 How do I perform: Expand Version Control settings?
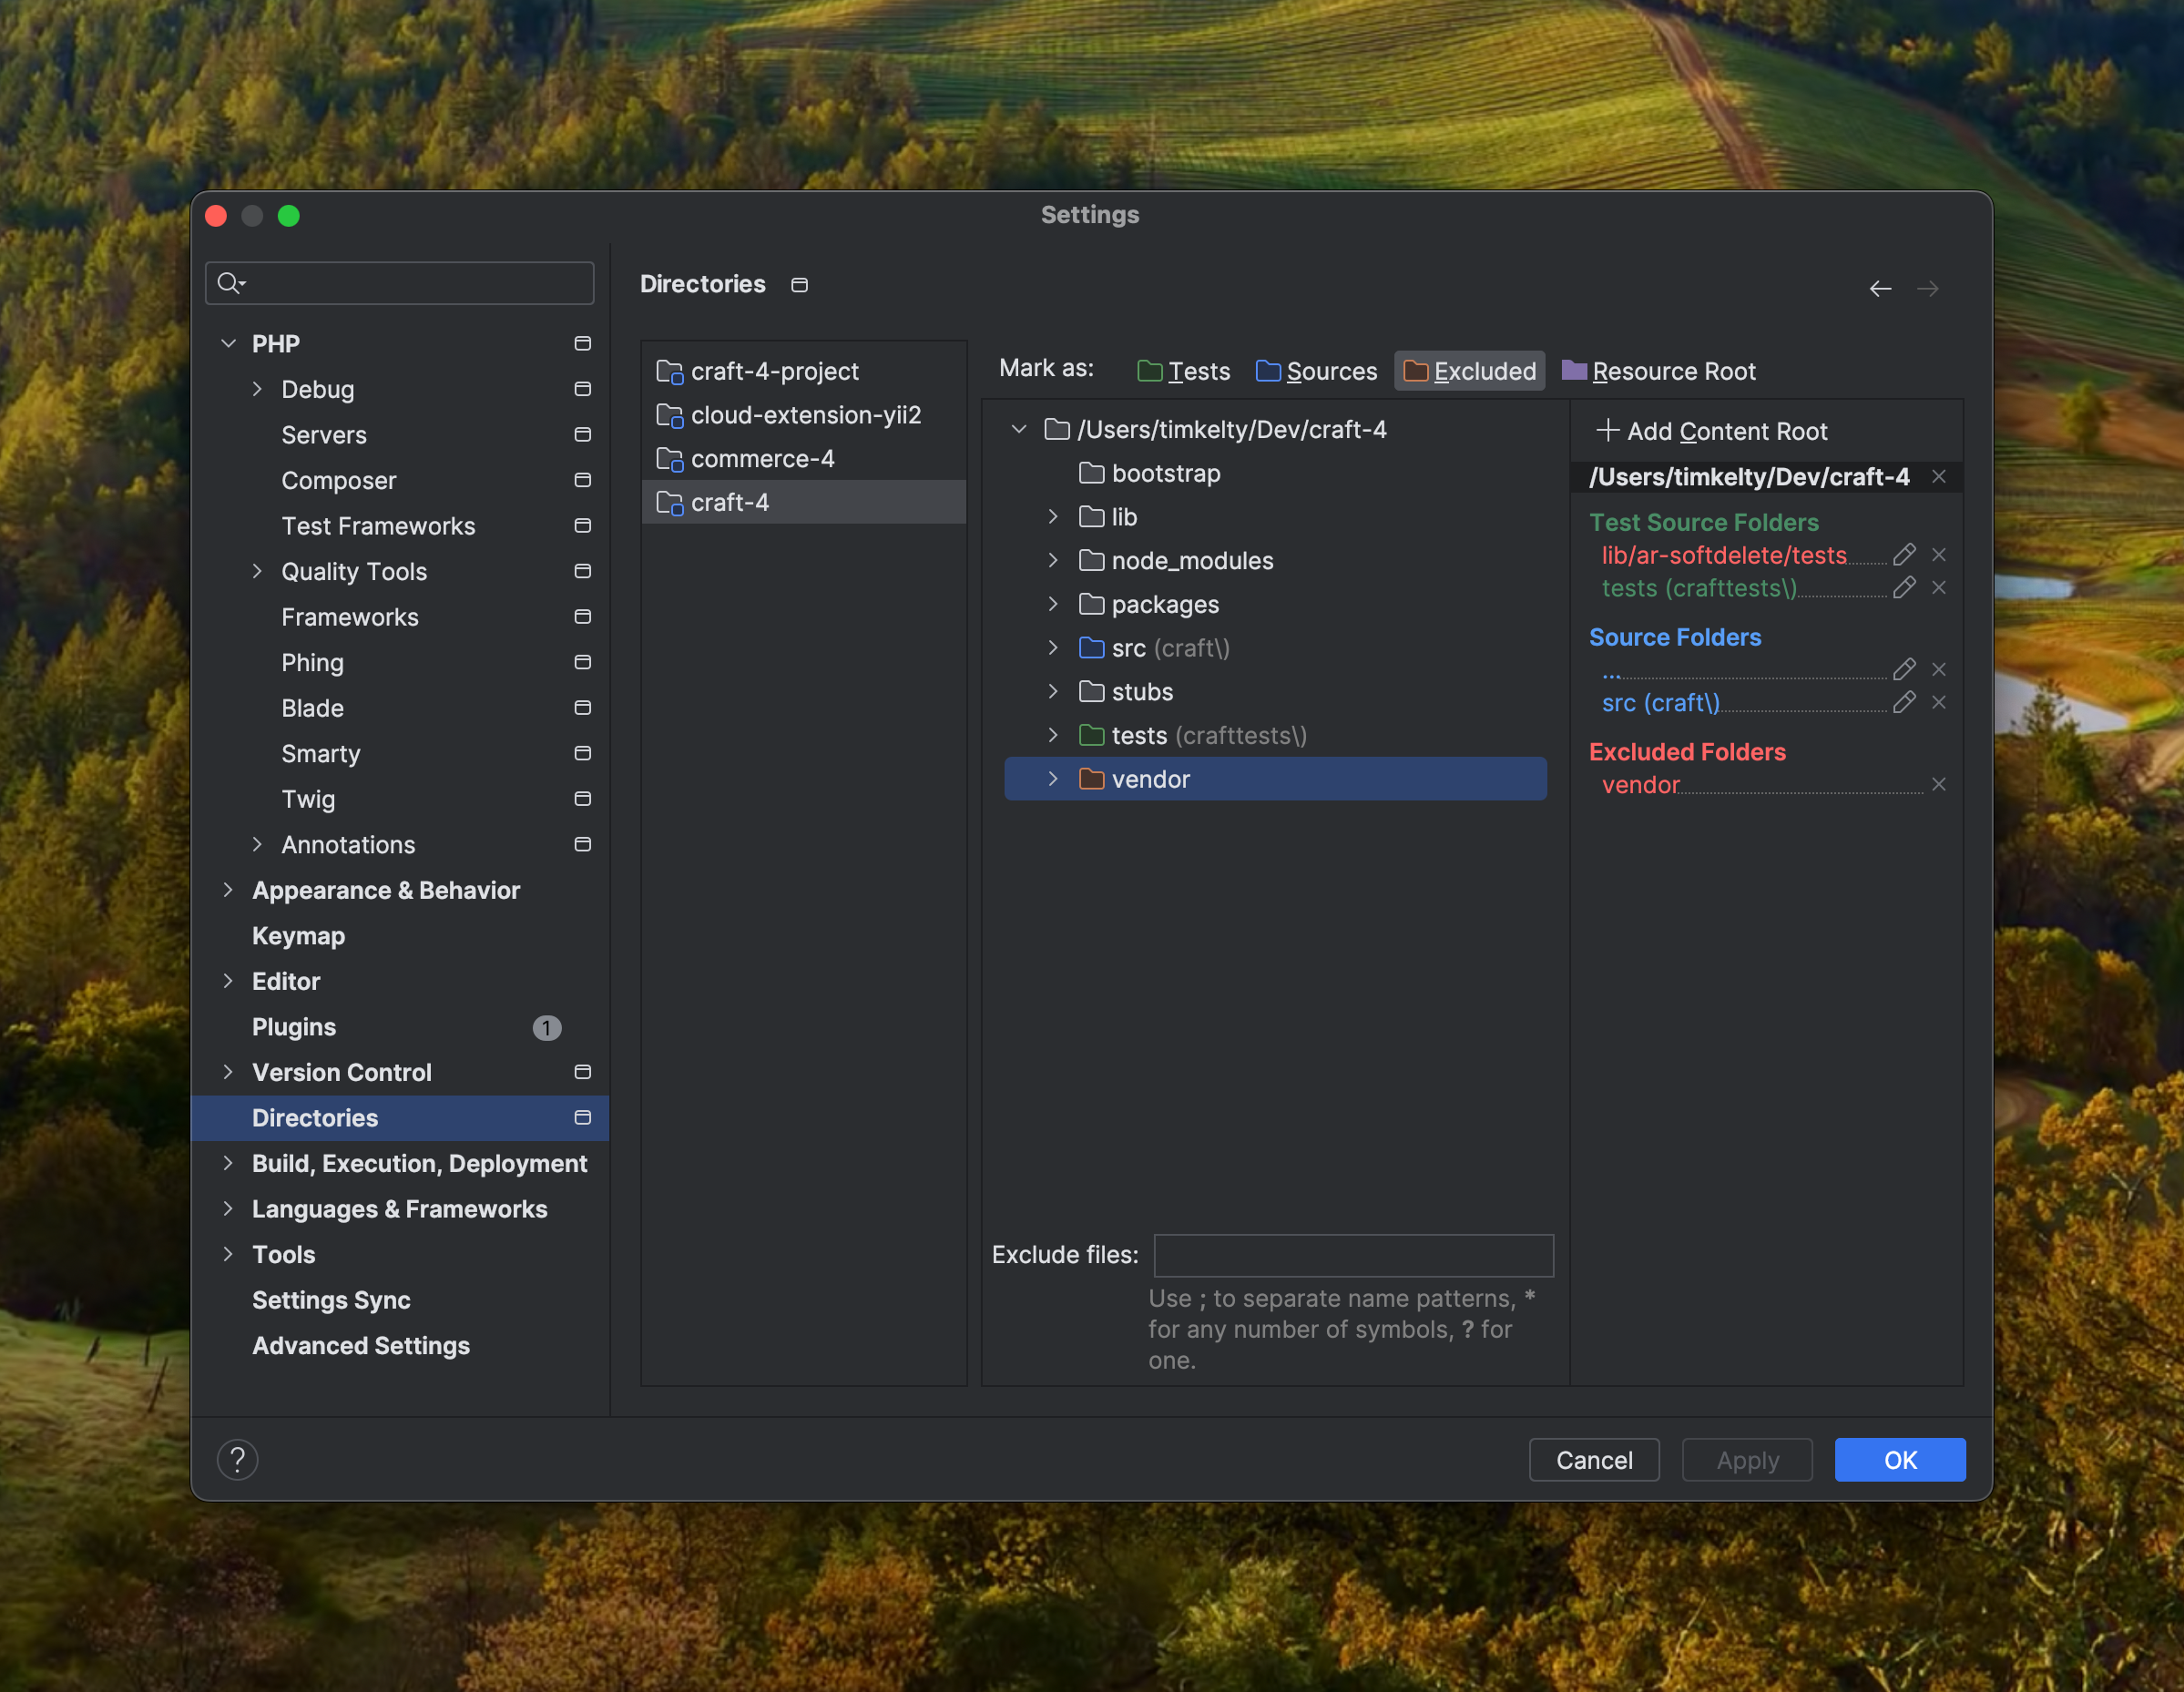coord(228,1072)
